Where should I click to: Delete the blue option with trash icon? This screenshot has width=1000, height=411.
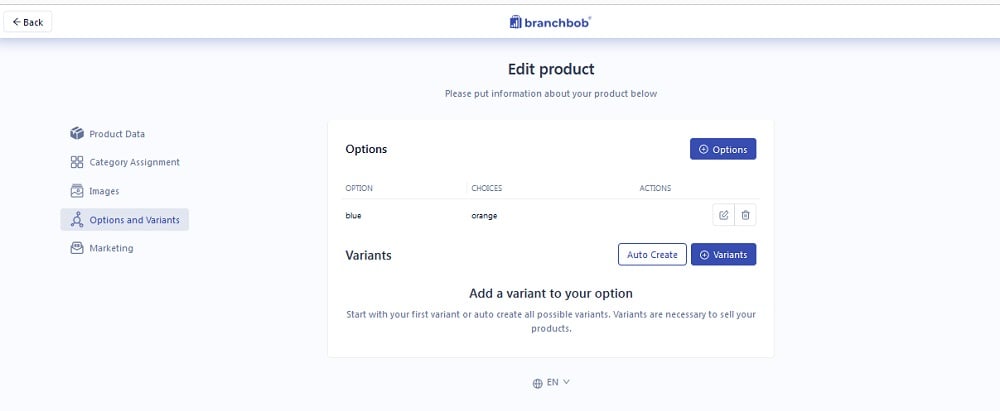(x=746, y=215)
